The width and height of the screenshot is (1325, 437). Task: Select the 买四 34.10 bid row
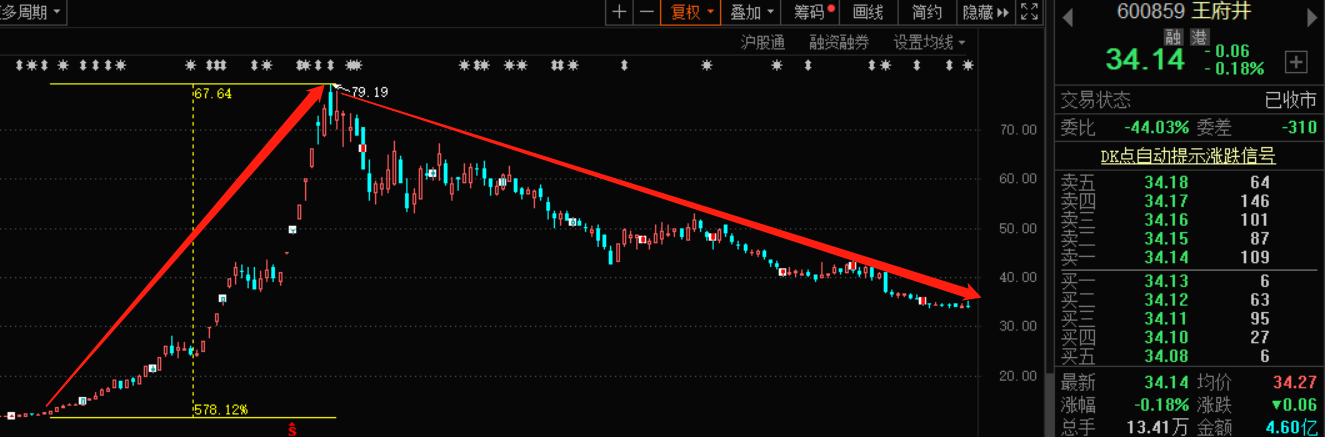tap(1190, 338)
